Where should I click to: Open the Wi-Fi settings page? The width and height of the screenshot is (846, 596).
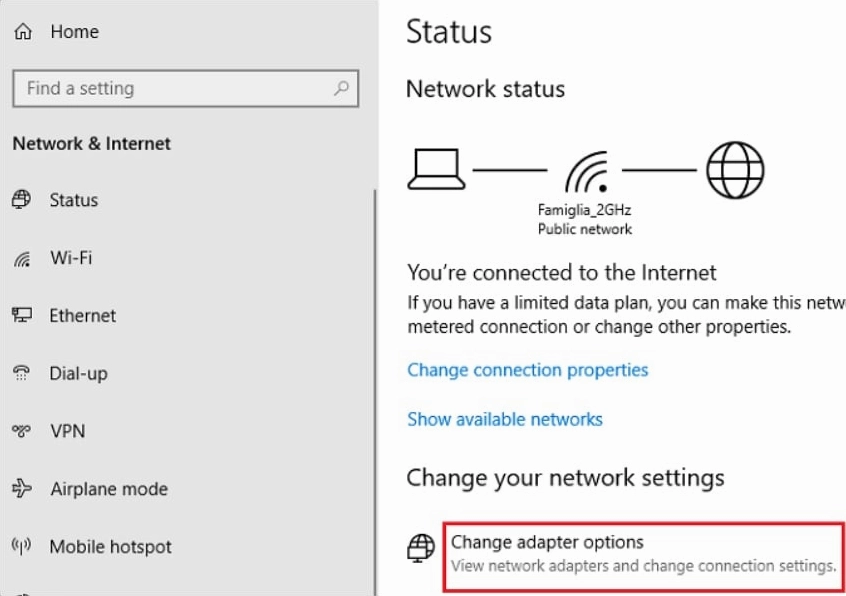click(x=71, y=258)
